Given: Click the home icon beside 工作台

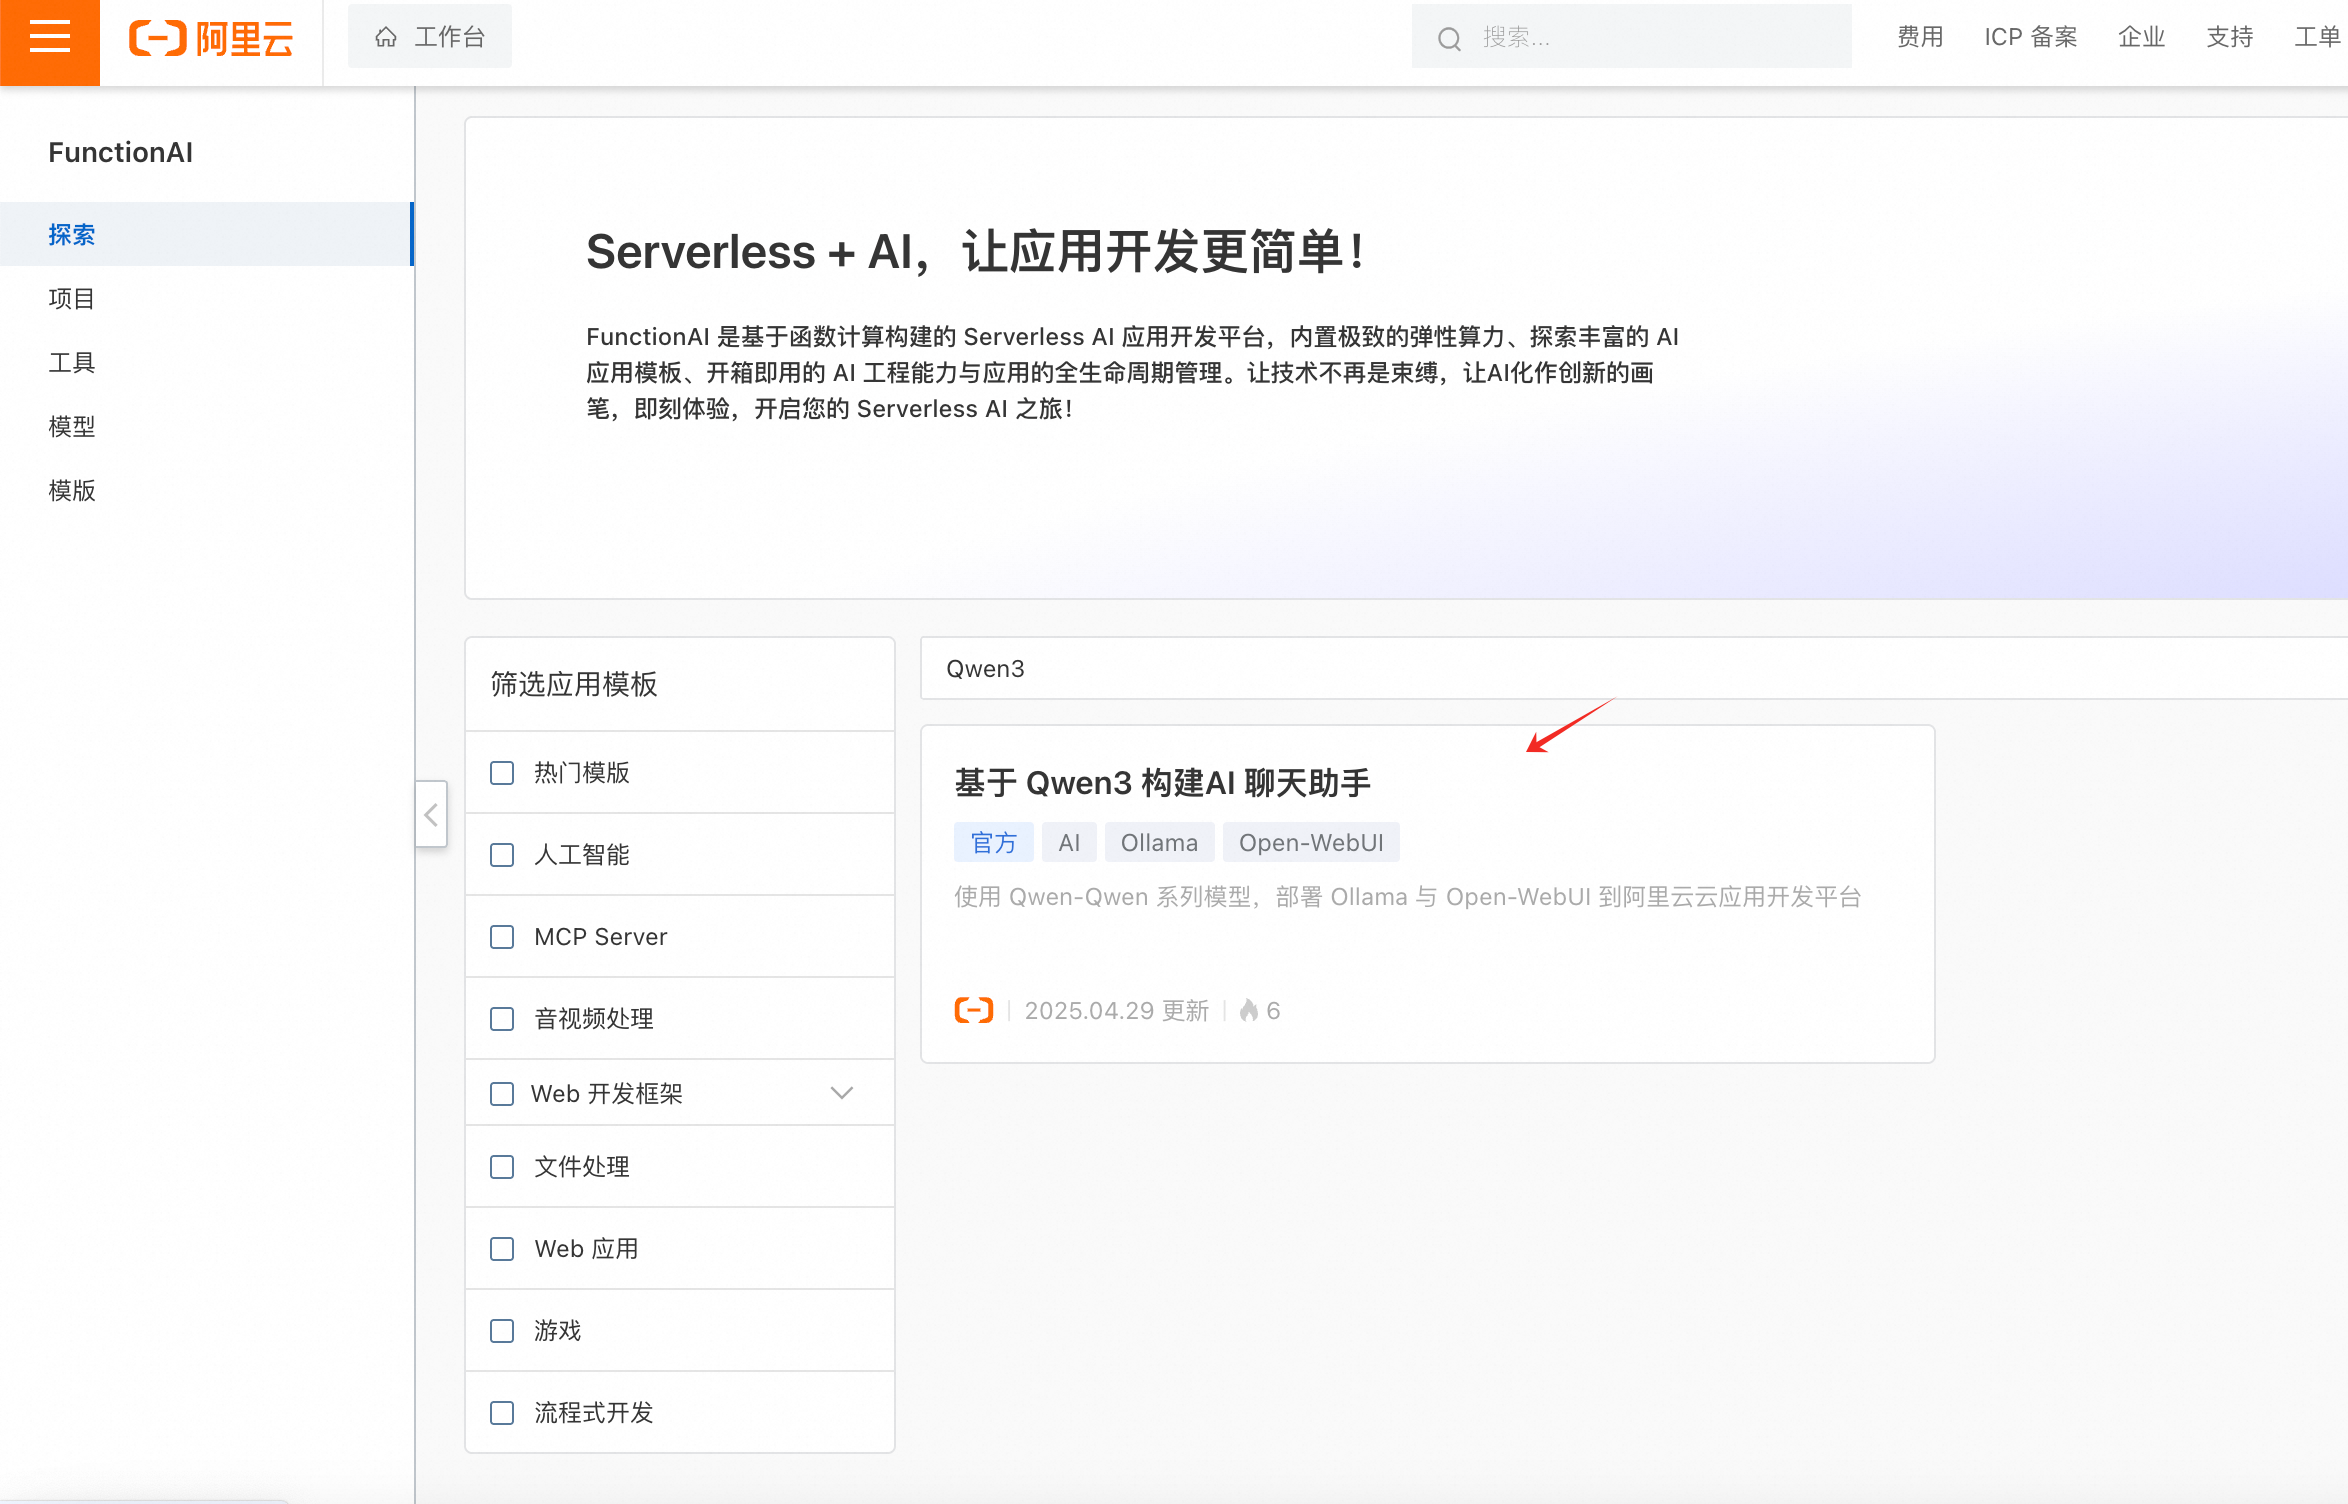Looking at the screenshot, I should (x=386, y=38).
